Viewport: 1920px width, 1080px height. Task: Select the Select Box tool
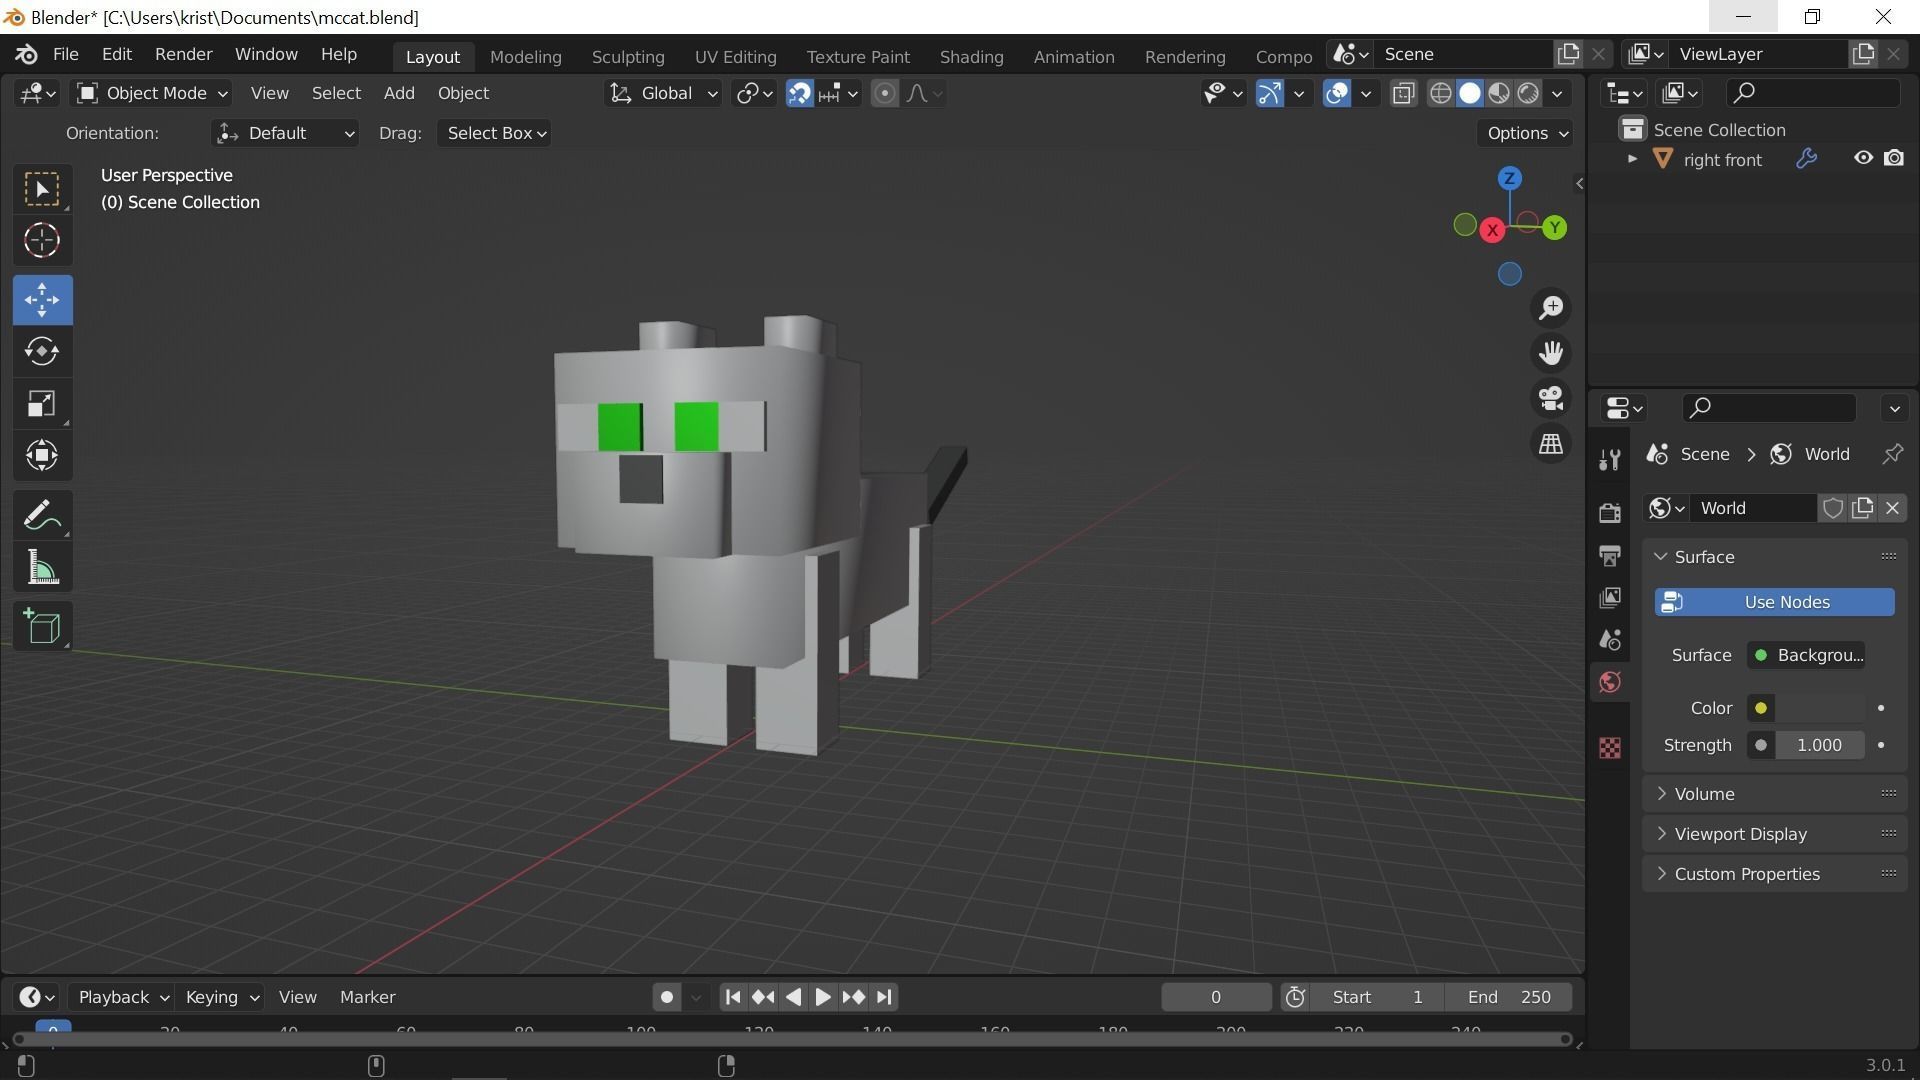click(x=42, y=189)
